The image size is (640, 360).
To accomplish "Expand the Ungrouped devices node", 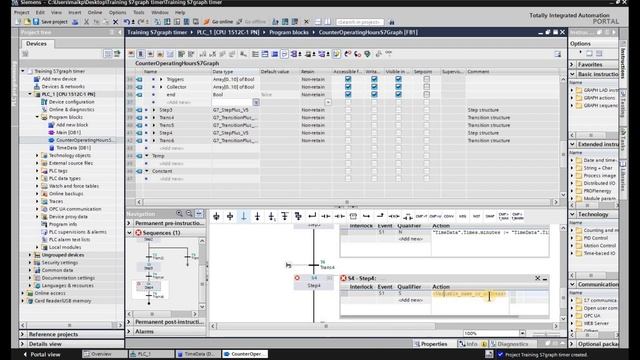I will (x=30, y=255).
